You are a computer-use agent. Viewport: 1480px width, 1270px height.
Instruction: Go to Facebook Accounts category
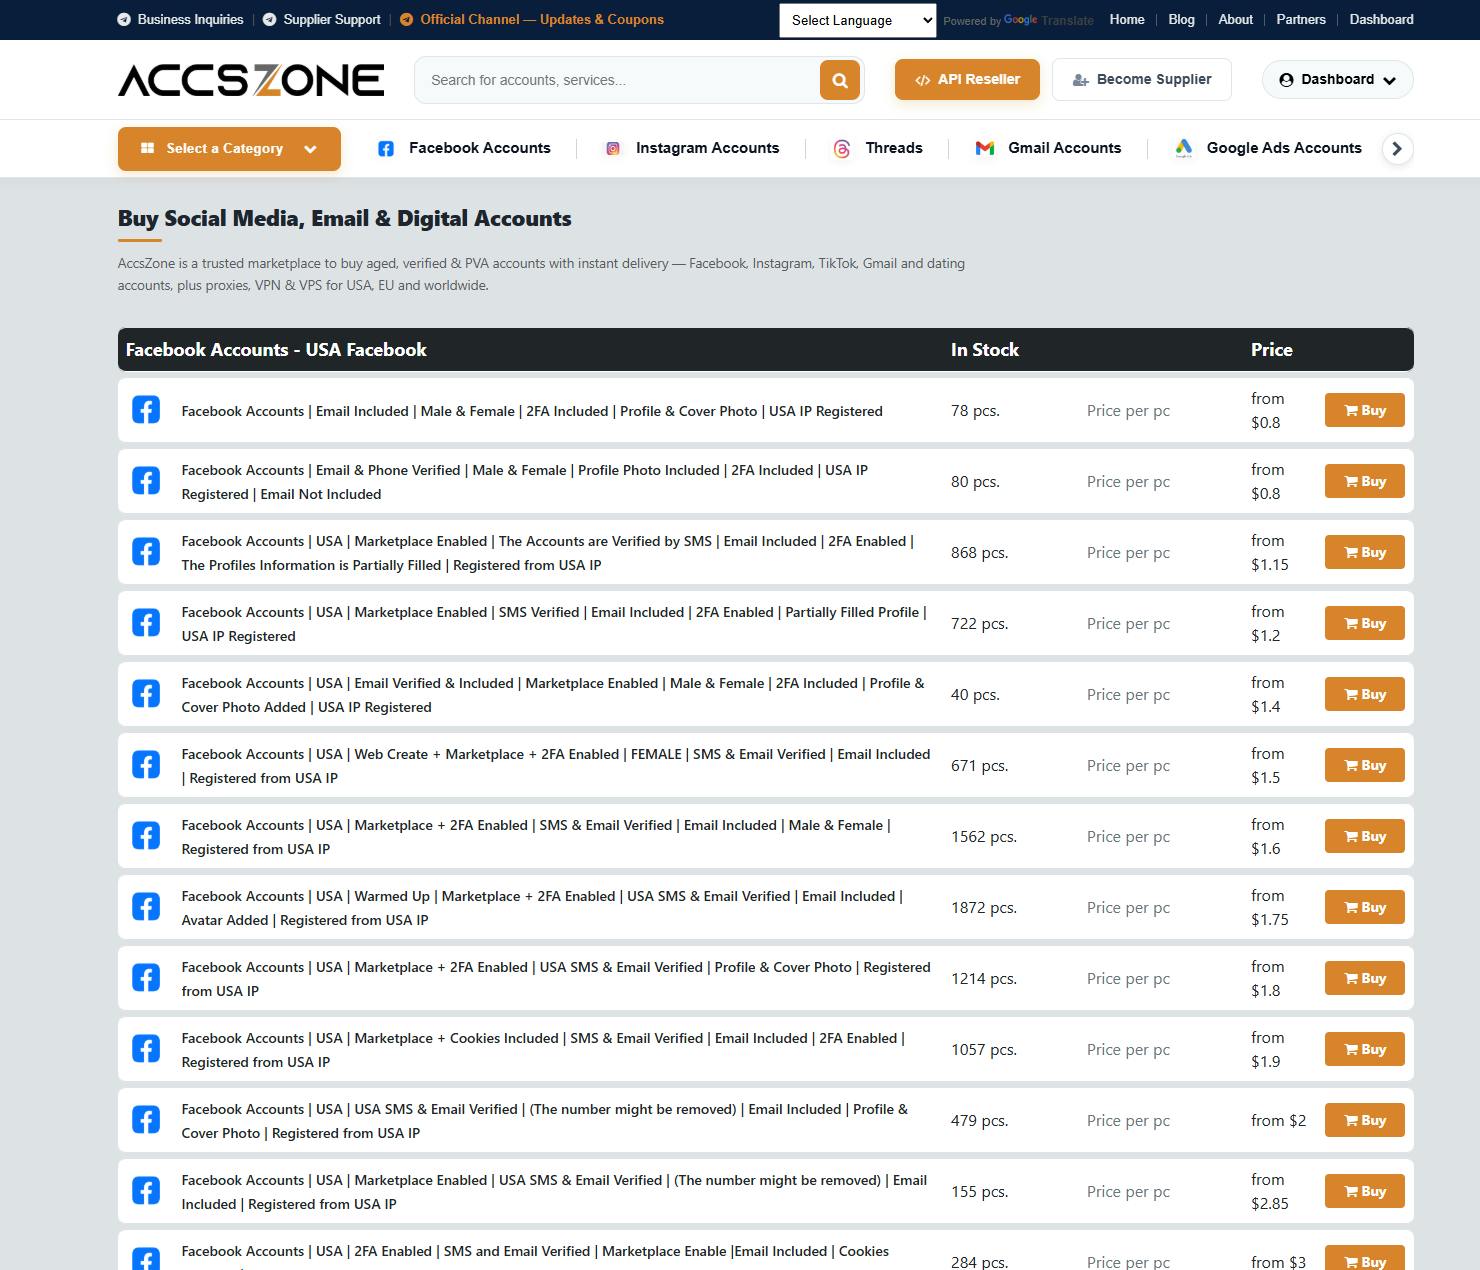[x=479, y=148]
